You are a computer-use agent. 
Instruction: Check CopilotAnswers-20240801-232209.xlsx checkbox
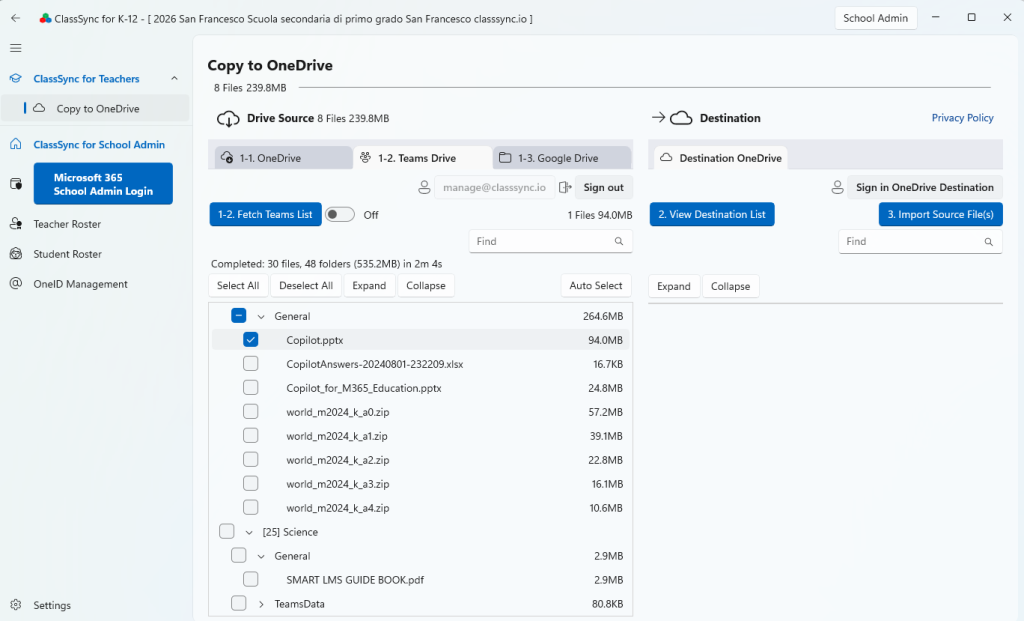tap(251, 364)
